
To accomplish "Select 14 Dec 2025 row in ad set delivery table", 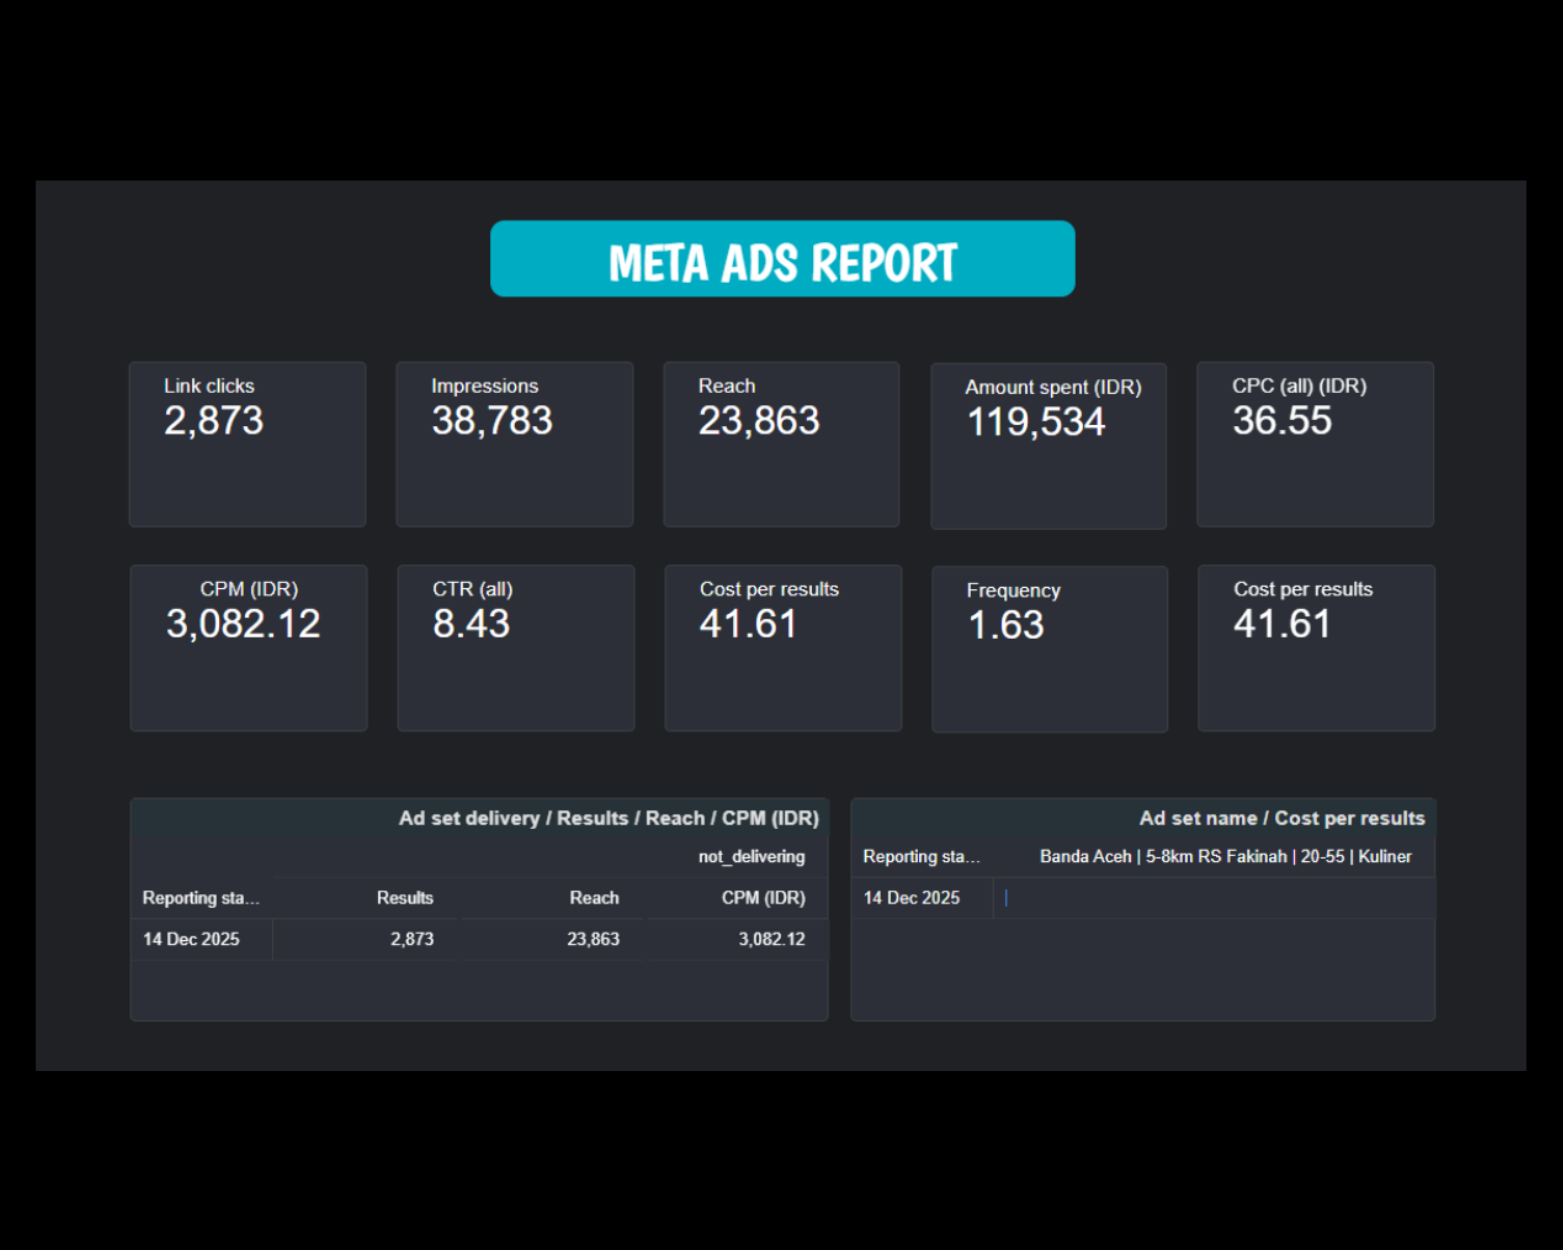I will click(191, 939).
